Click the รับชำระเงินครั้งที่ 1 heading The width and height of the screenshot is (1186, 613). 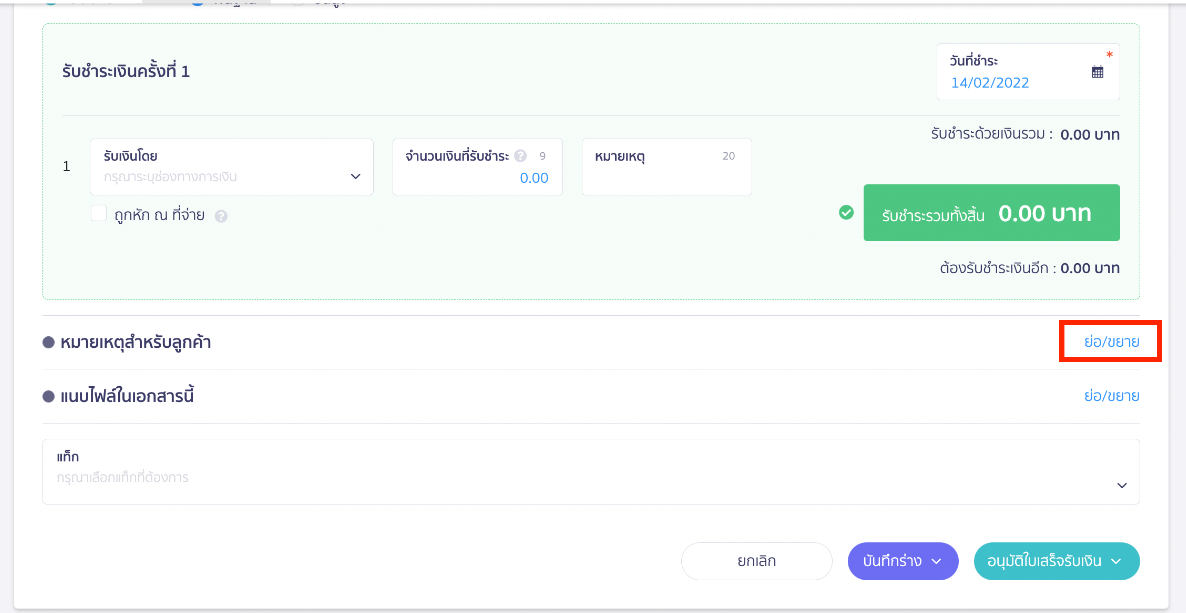coord(126,72)
